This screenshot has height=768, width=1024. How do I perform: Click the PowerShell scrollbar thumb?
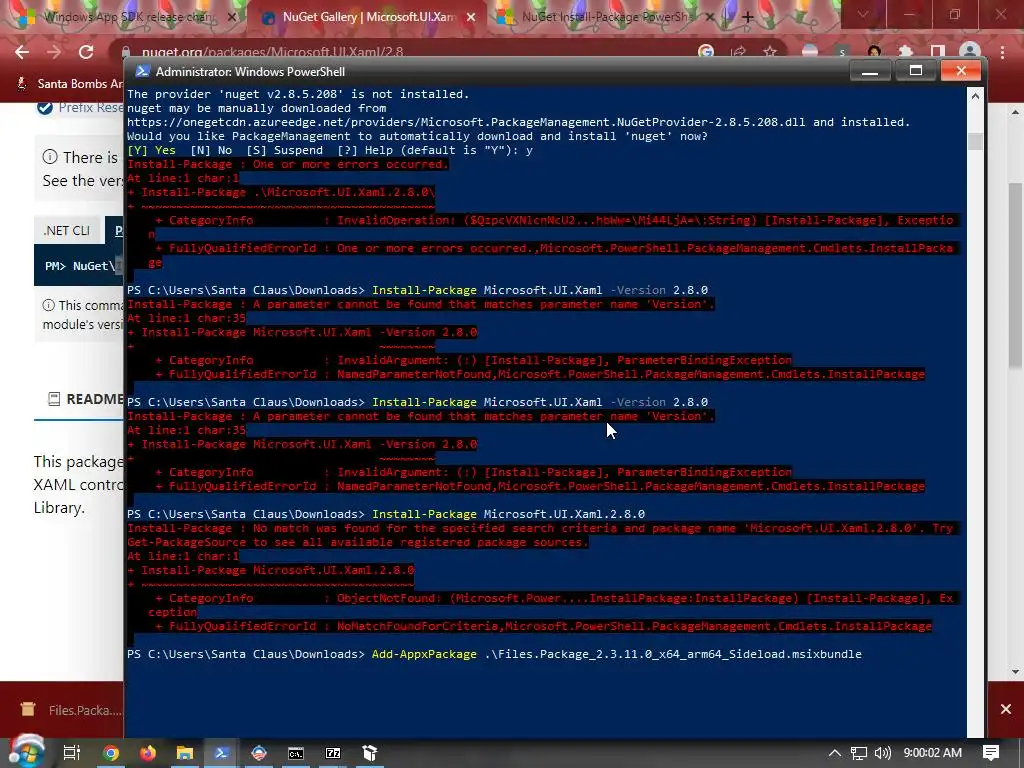pyautogui.click(x=975, y=141)
